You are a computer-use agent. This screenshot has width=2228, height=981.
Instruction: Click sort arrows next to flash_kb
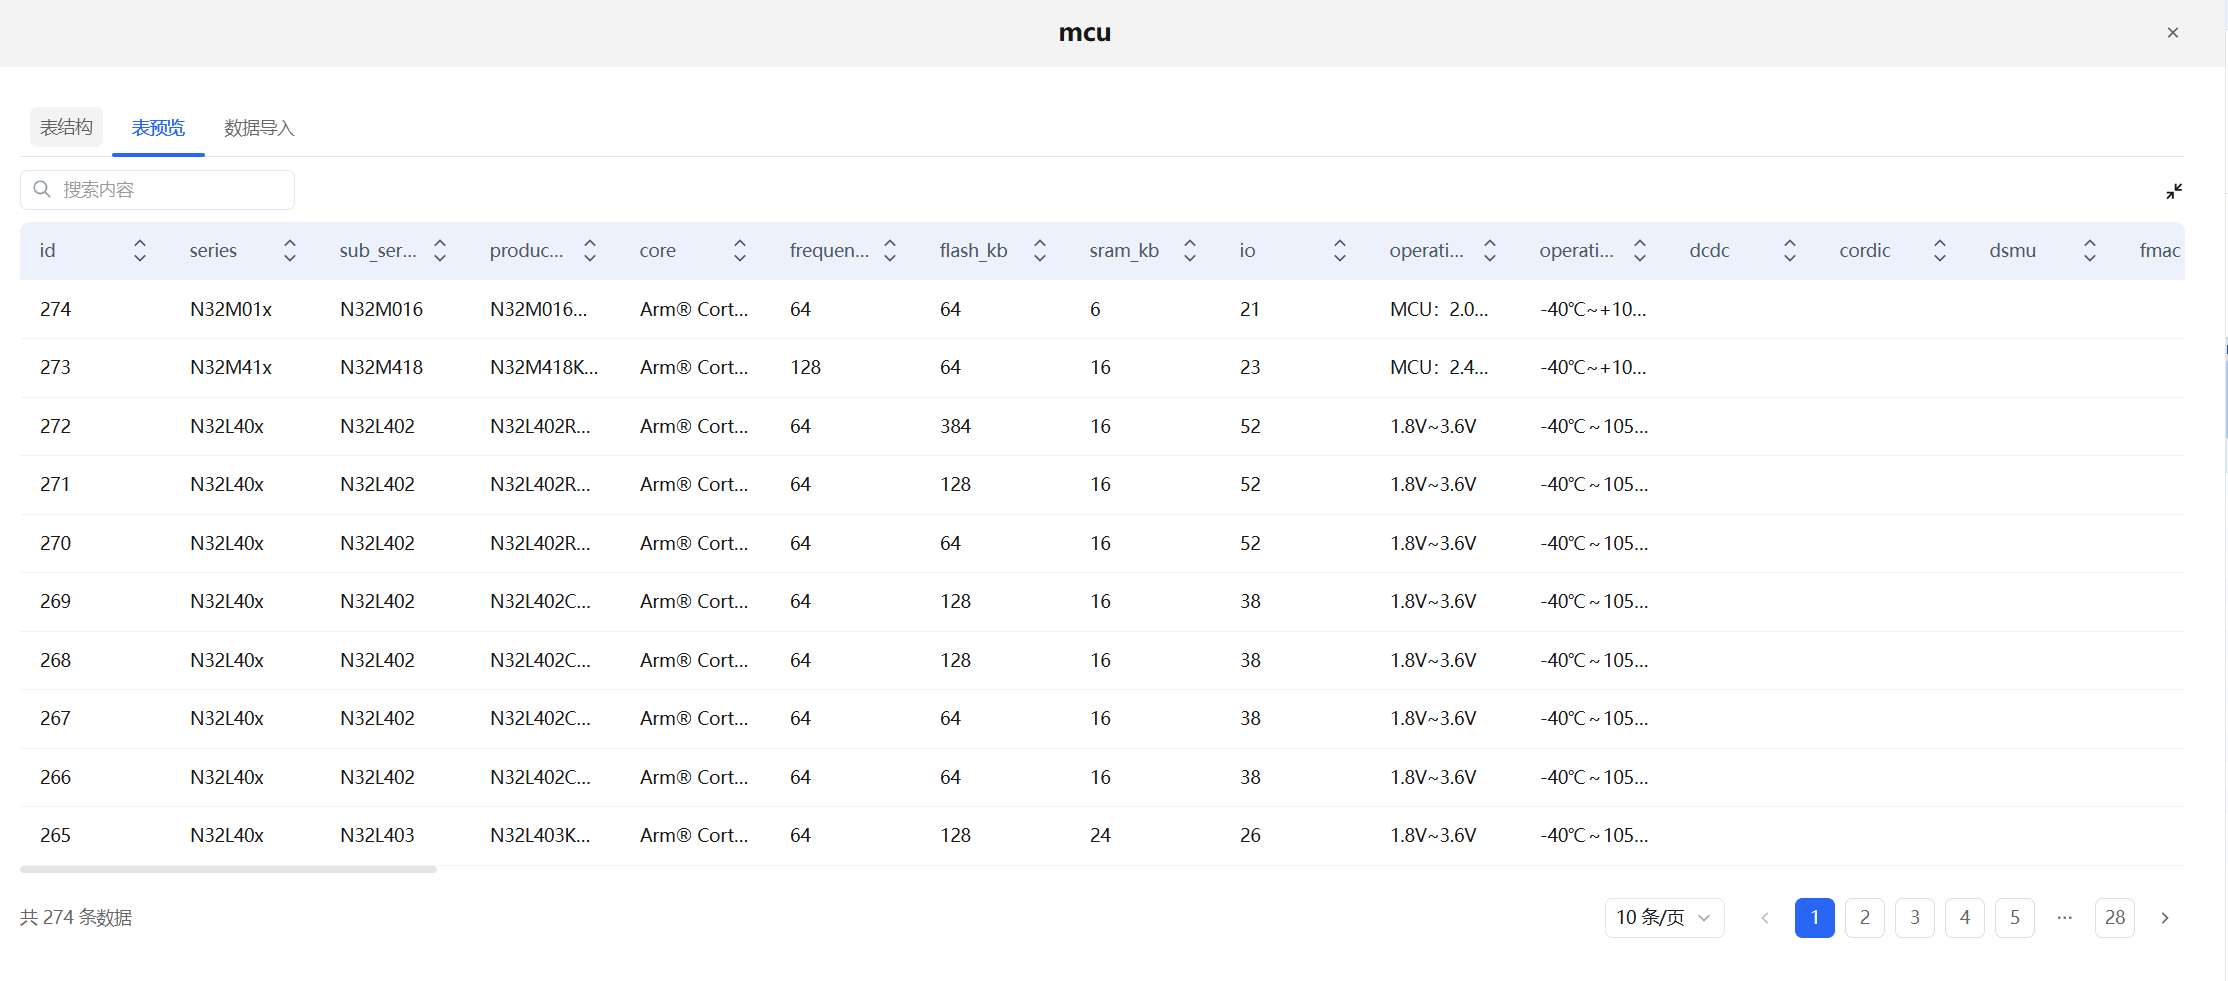(x=1040, y=250)
